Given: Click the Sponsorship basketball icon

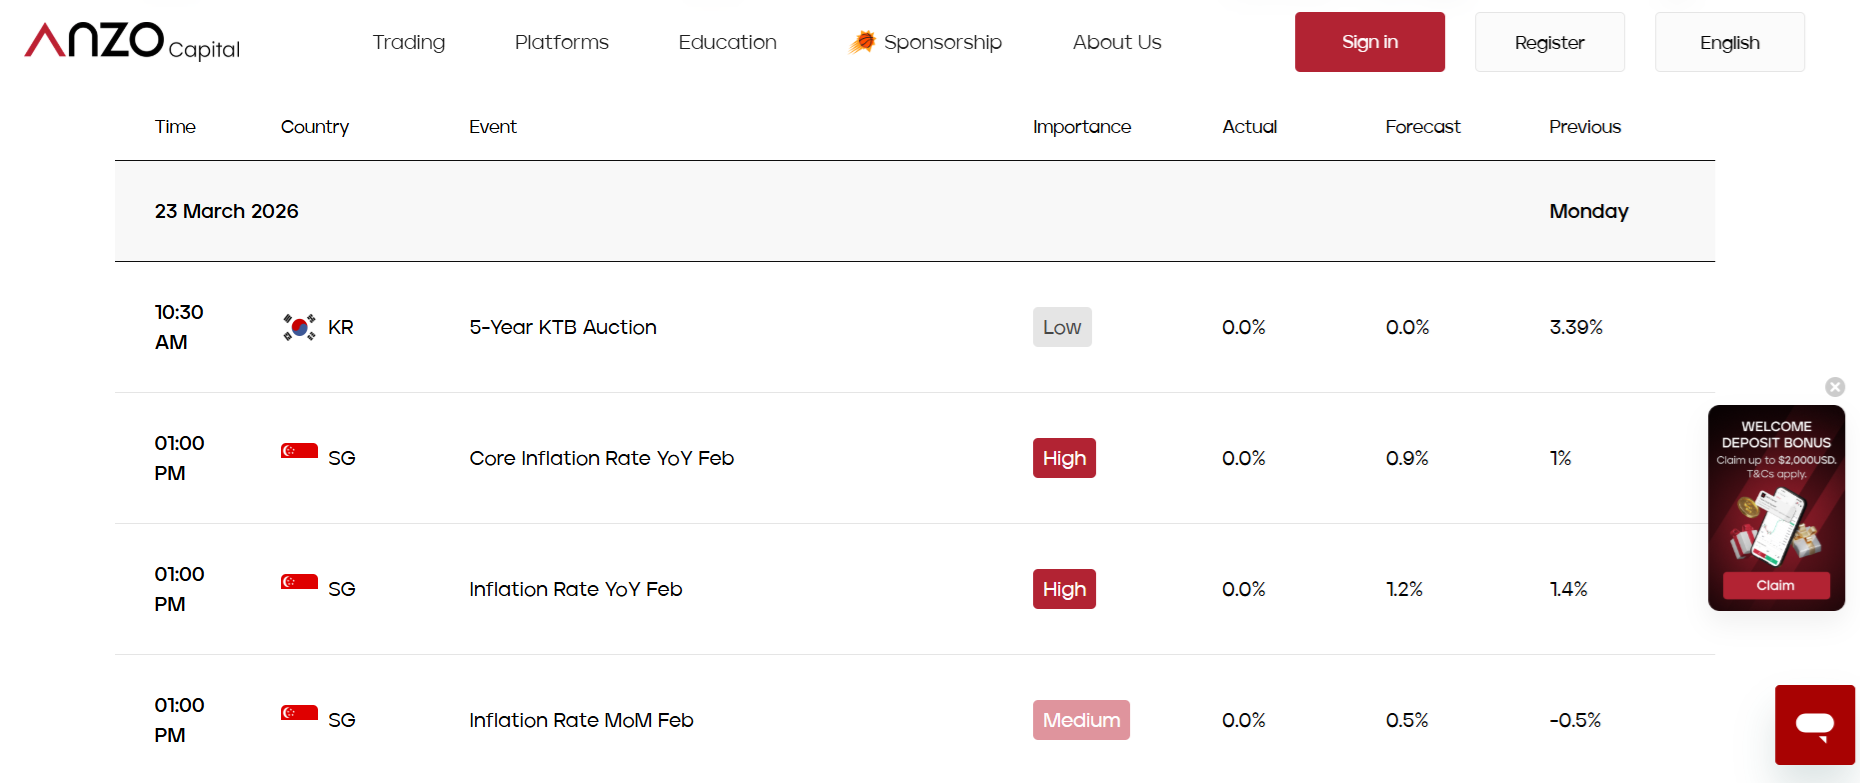Looking at the screenshot, I should pos(862,42).
